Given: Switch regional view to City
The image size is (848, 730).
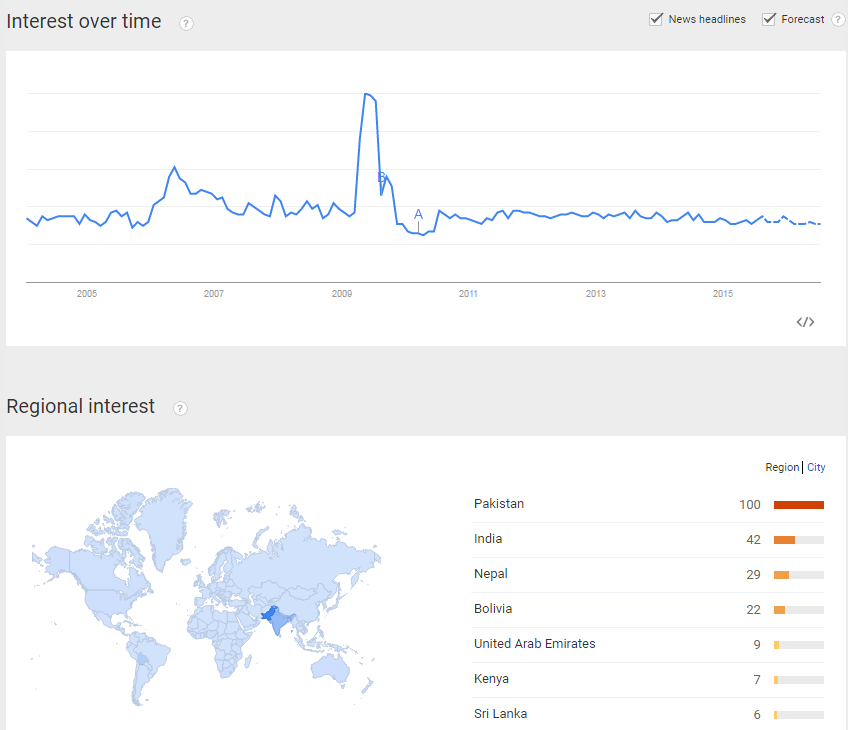Looking at the screenshot, I should (816, 467).
